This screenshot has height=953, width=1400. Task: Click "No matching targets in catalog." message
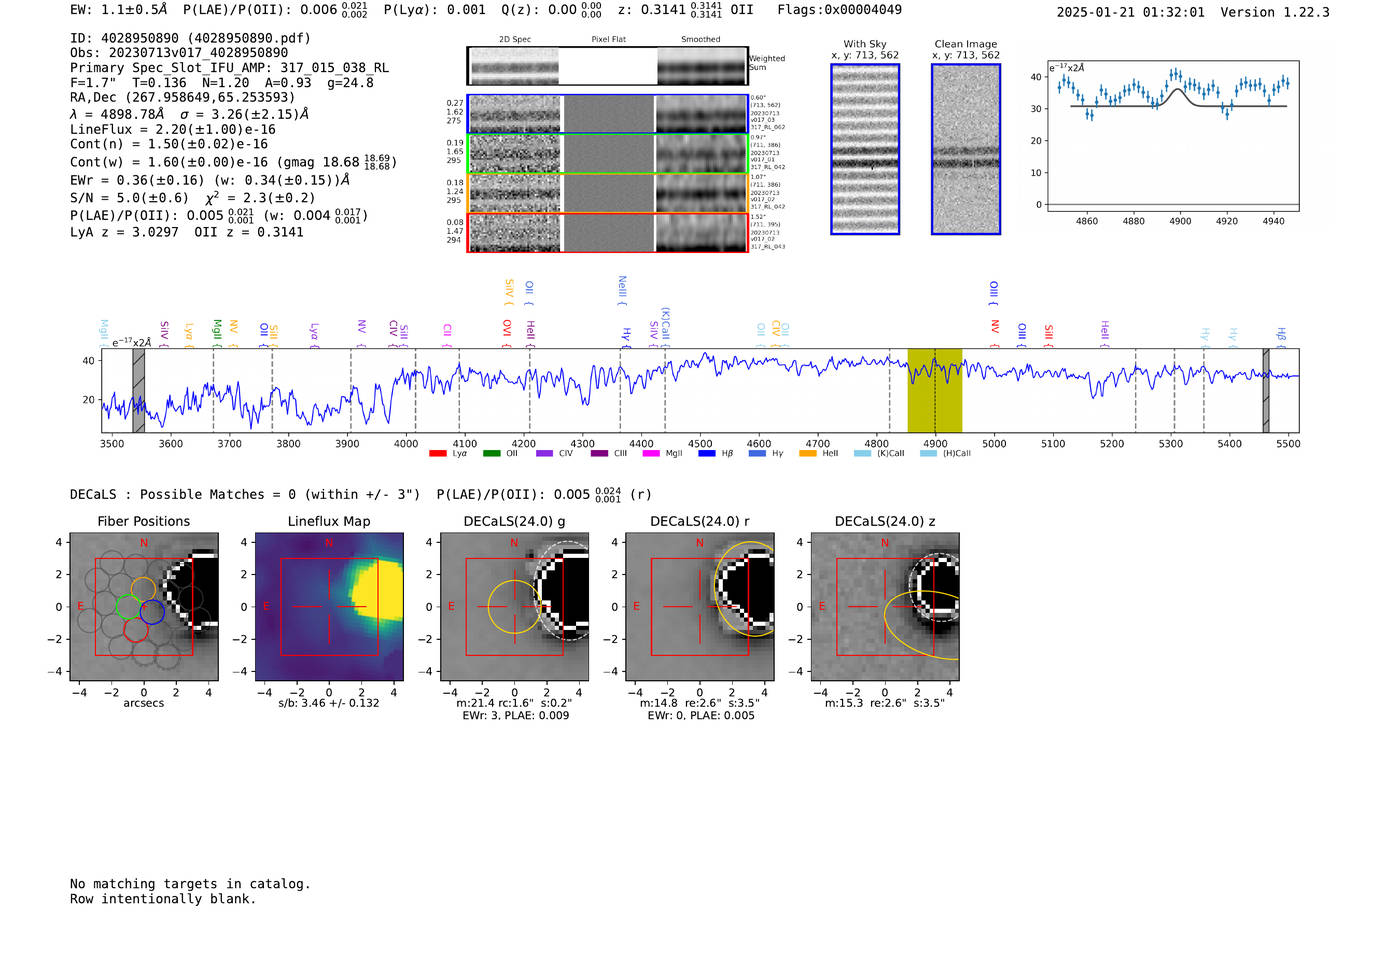pos(190,884)
